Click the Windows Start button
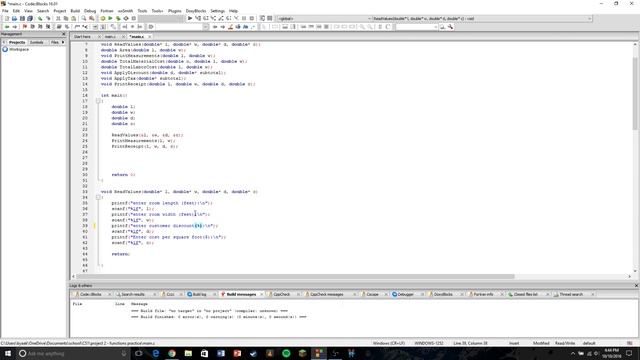Screen dimensions: 640x360 coord(8,353)
